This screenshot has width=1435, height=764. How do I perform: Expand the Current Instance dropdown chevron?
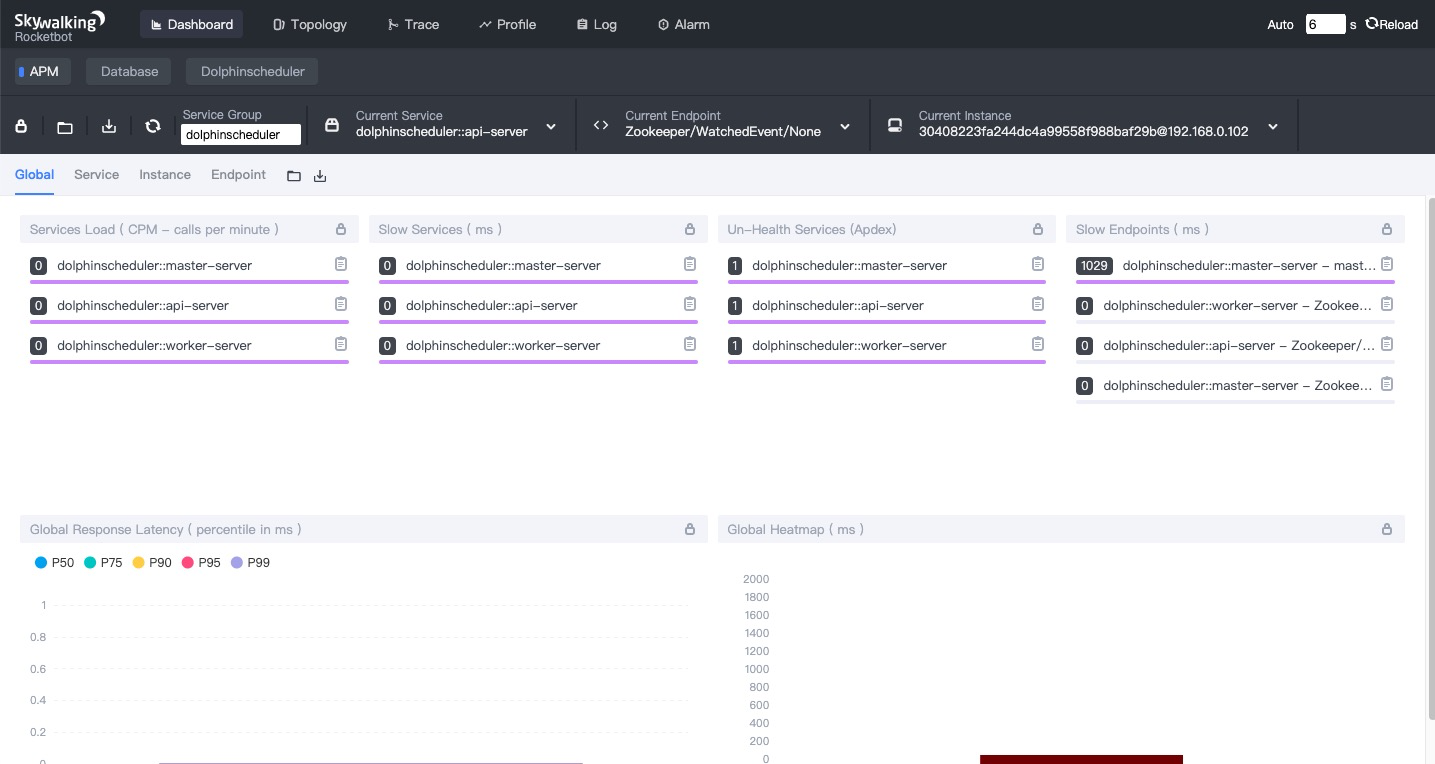click(x=1273, y=127)
